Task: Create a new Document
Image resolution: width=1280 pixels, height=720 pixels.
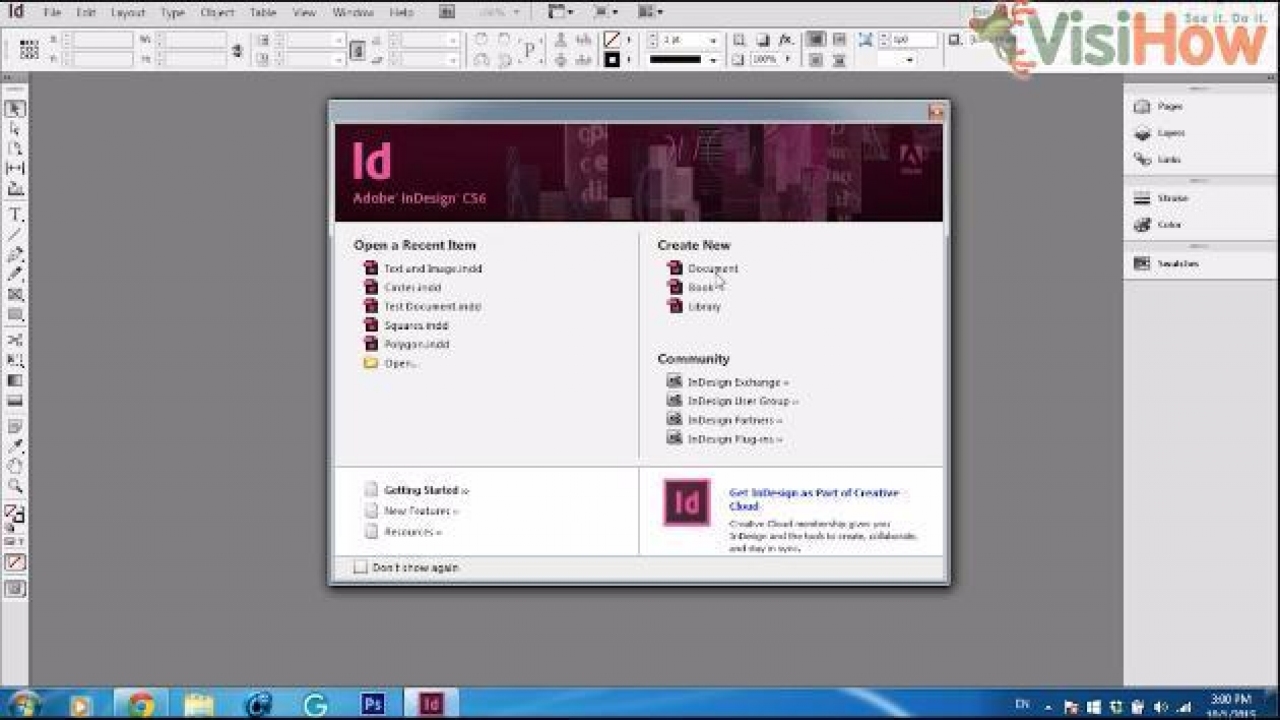Action: pyautogui.click(x=713, y=268)
